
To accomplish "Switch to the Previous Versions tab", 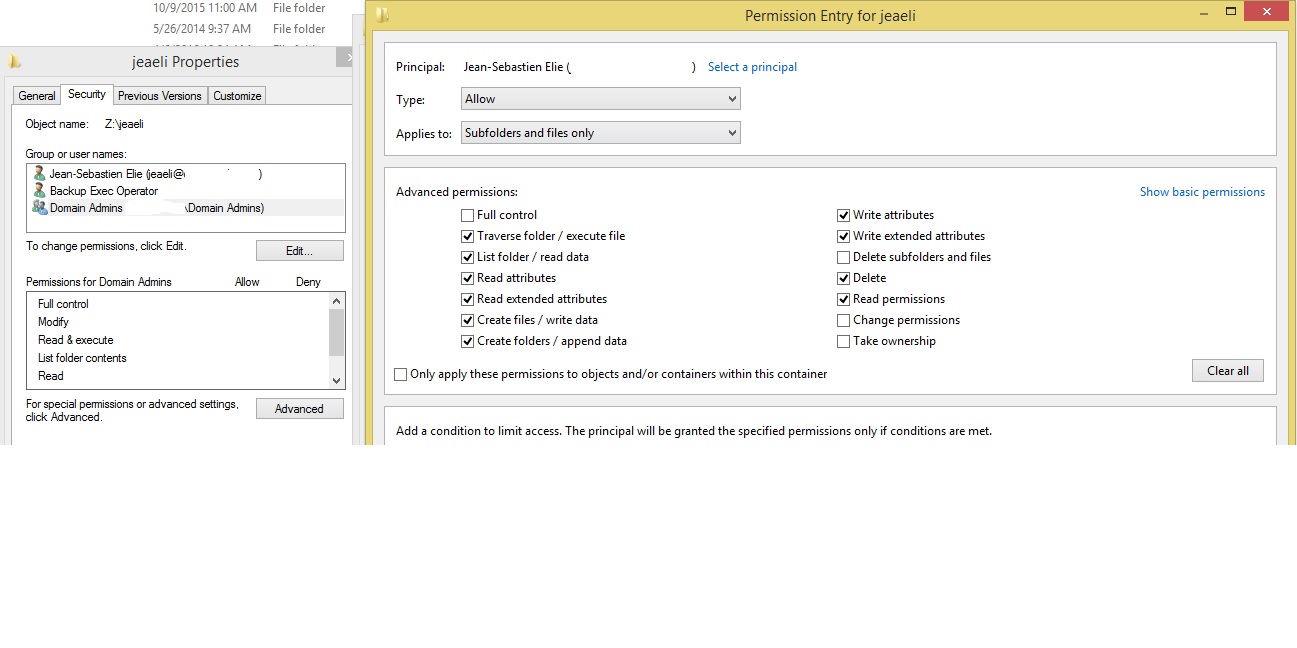I will pos(159,95).
